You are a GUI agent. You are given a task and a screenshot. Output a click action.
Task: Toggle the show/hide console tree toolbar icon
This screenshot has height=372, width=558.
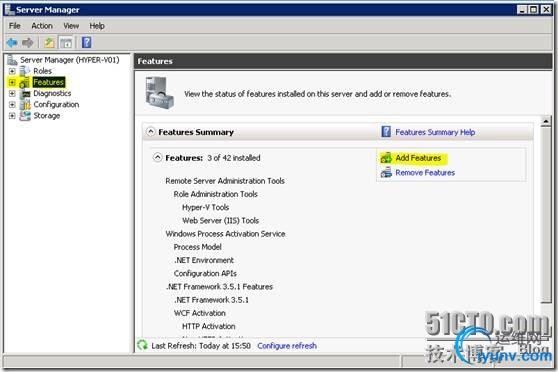click(x=66, y=43)
